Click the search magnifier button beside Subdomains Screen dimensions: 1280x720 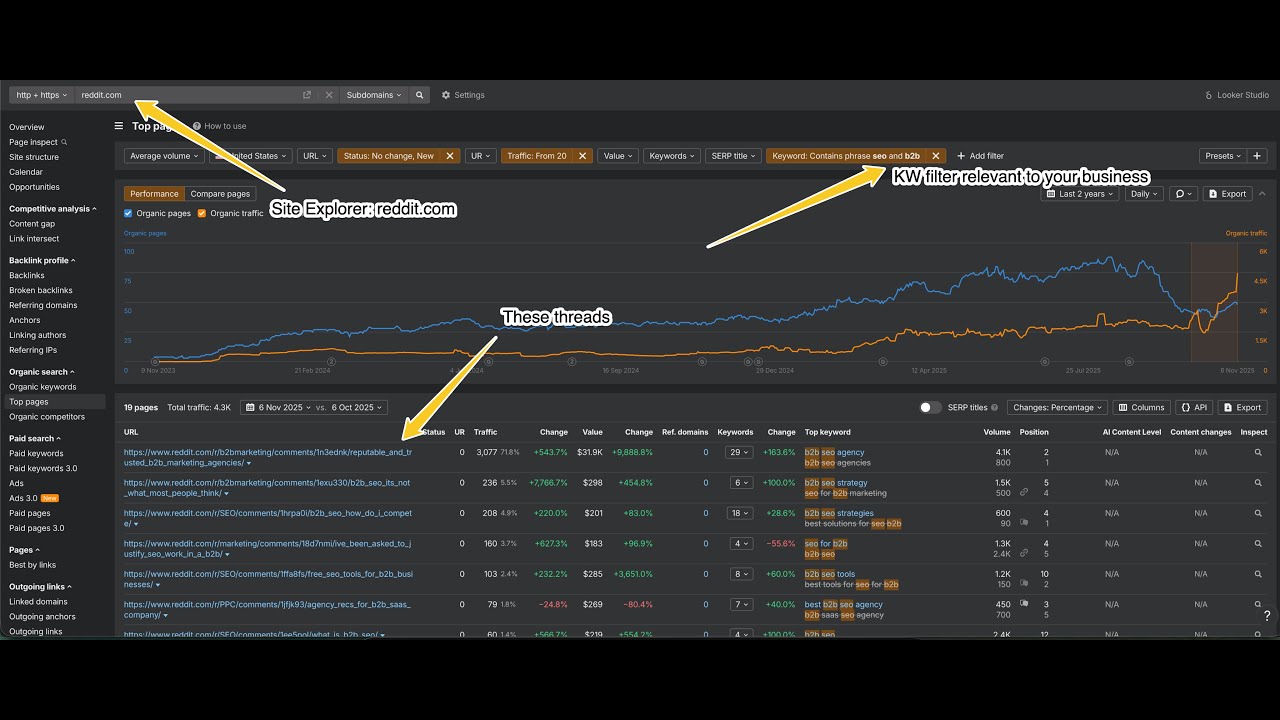(419, 95)
